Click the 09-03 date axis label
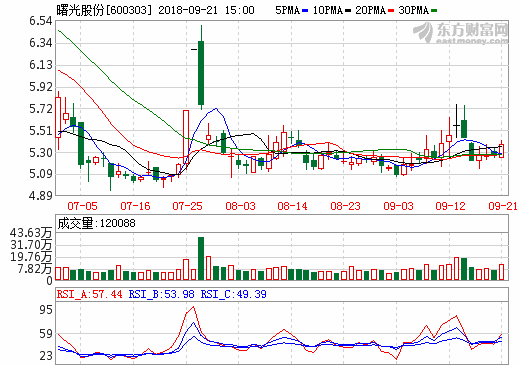520x365 pixels. click(x=398, y=206)
